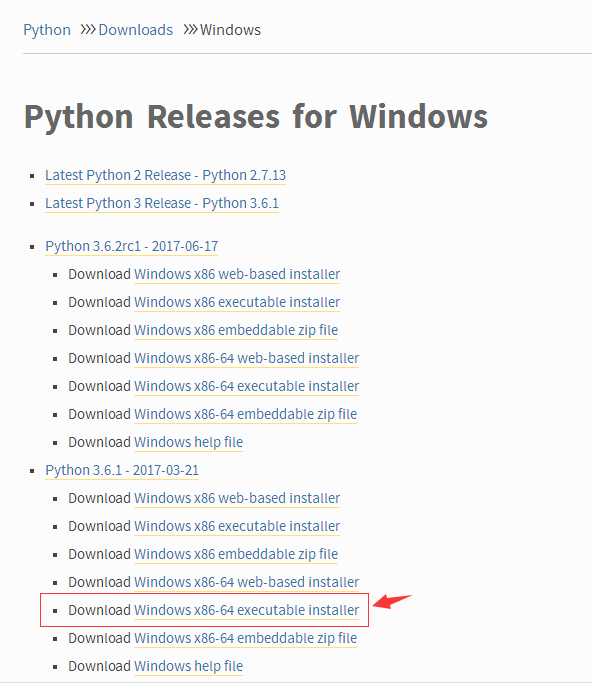Download 3.6.1 Windows x86-64 web-based installer

[247, 582]
